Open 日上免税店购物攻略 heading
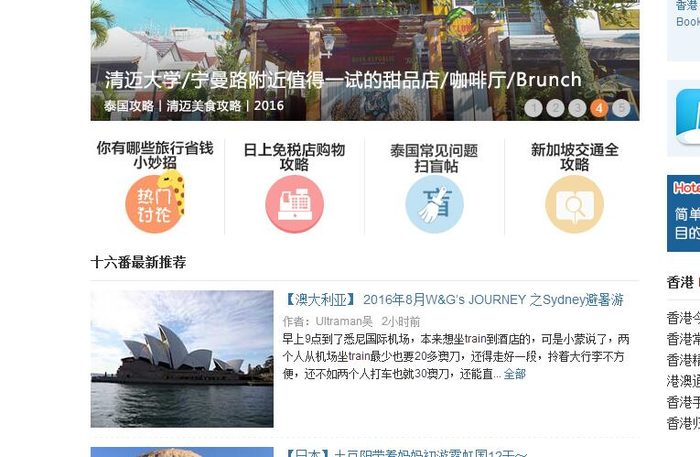 [295, 157]
